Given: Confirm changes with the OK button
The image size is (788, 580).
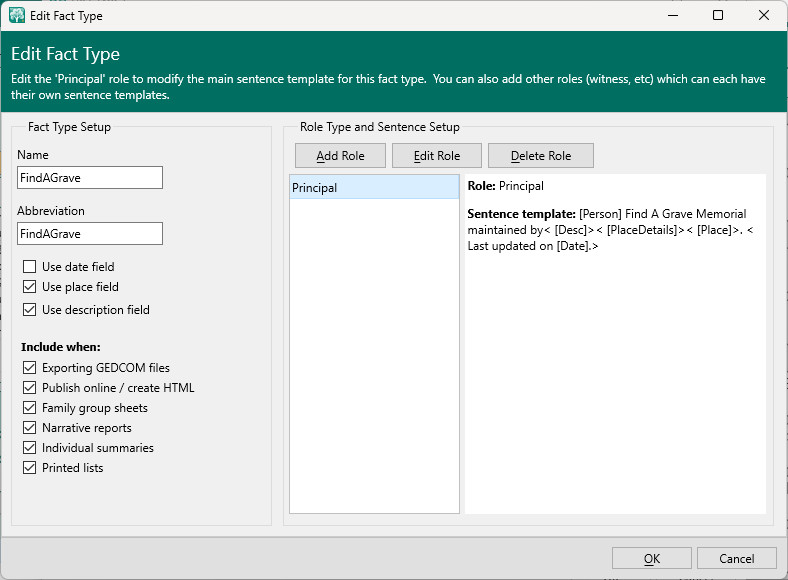Looking at the screenshot, I should [x=651, y=559].
